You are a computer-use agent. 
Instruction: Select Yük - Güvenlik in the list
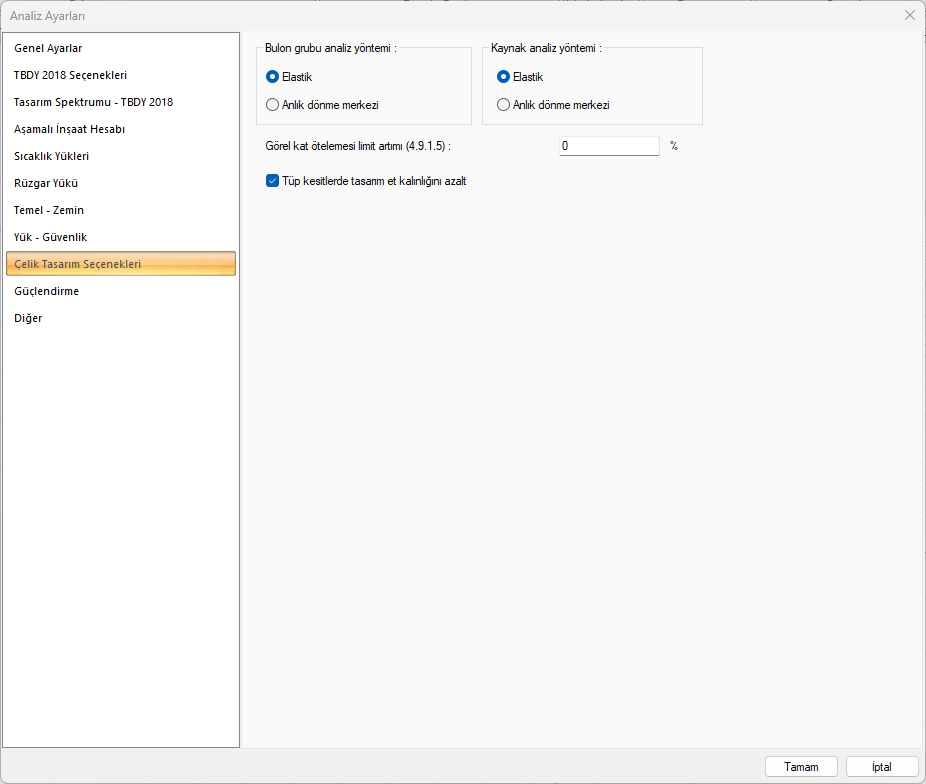pyautogui.click(x=50, y=237)
